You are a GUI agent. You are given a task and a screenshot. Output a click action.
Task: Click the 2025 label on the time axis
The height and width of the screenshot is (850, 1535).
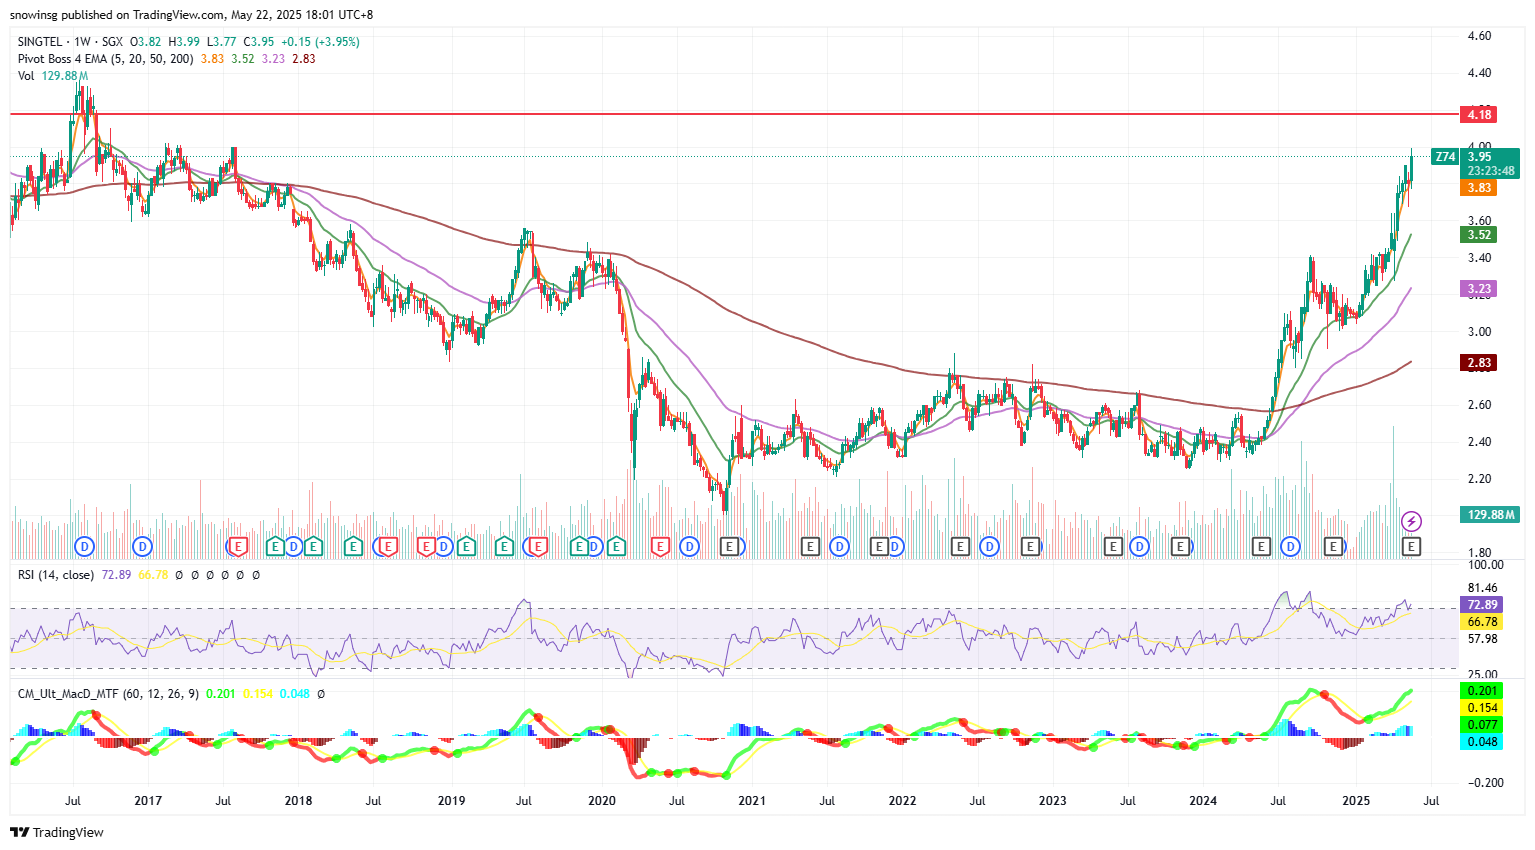(1356, 801)
